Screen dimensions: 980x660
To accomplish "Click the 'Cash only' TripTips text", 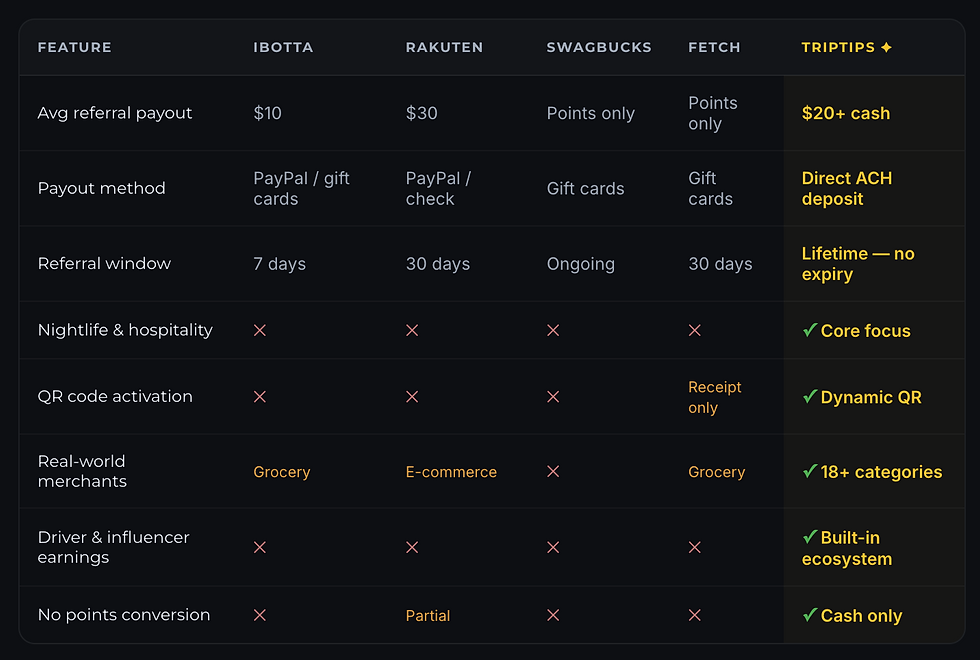I will (x=861, y=616).
